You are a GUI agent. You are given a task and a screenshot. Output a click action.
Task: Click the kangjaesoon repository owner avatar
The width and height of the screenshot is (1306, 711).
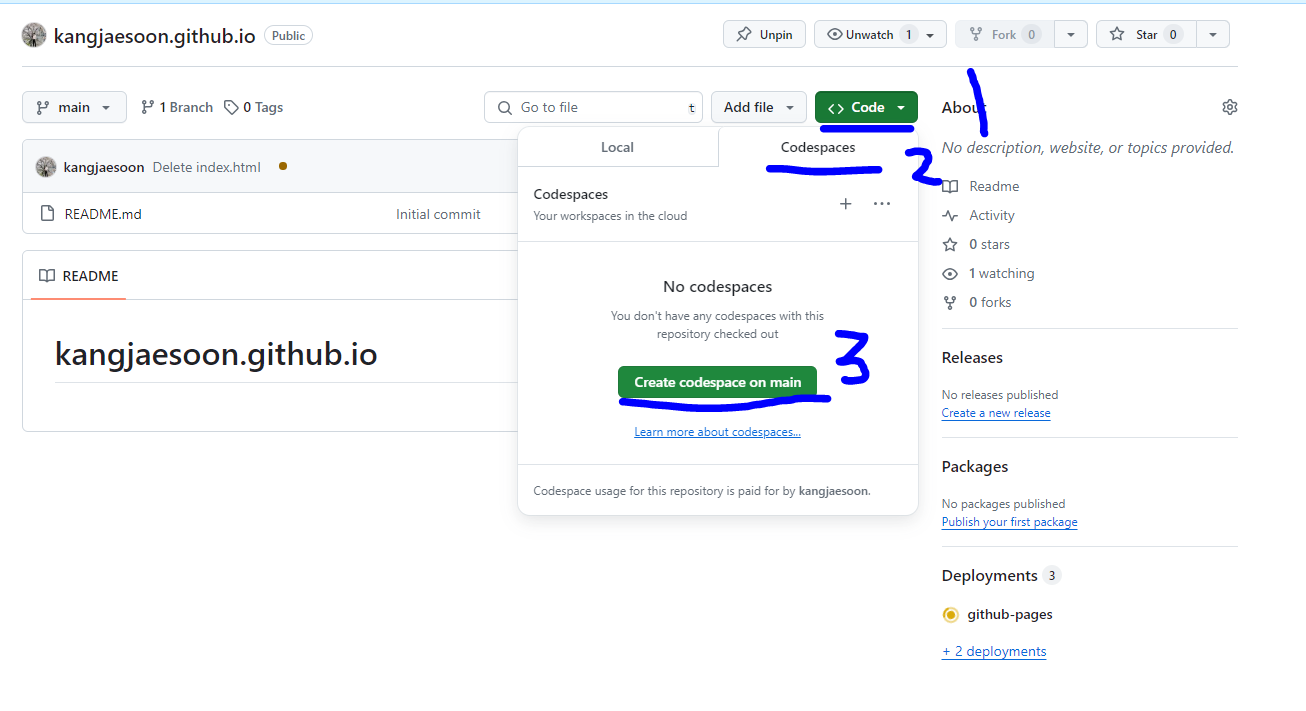pyautogui.click(x=33, y=35)
